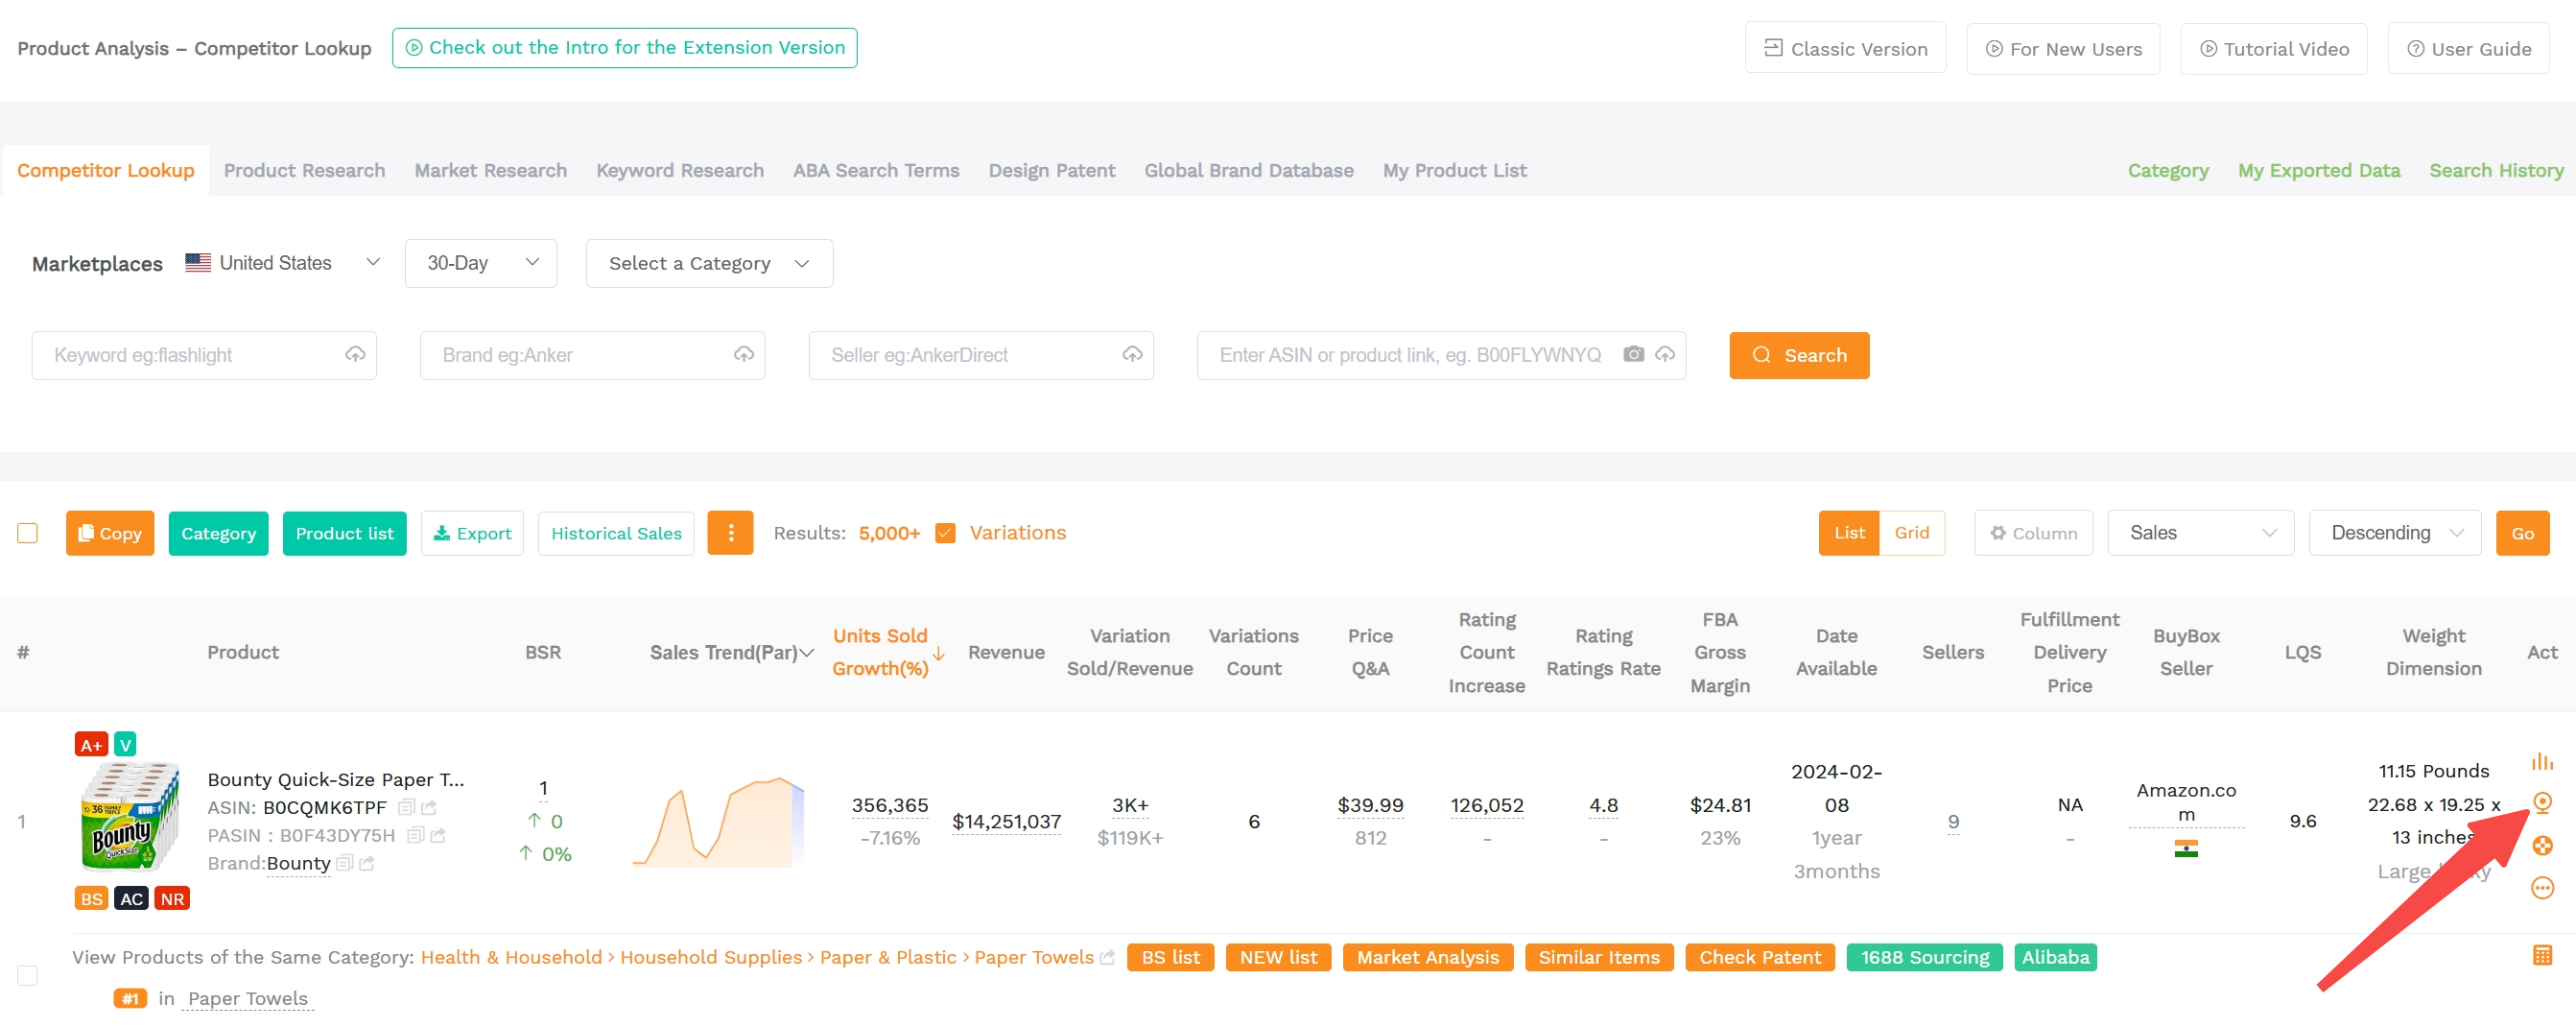Switch to Keyword Research tab
The width and height of the screenshot is (2576, 1027).
[x=679, y=170]
